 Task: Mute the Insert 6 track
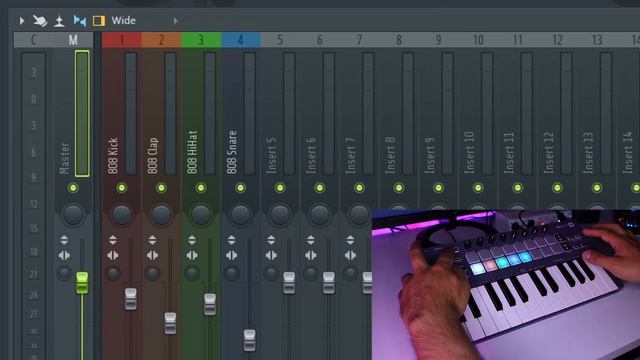[x=320, y=188]
